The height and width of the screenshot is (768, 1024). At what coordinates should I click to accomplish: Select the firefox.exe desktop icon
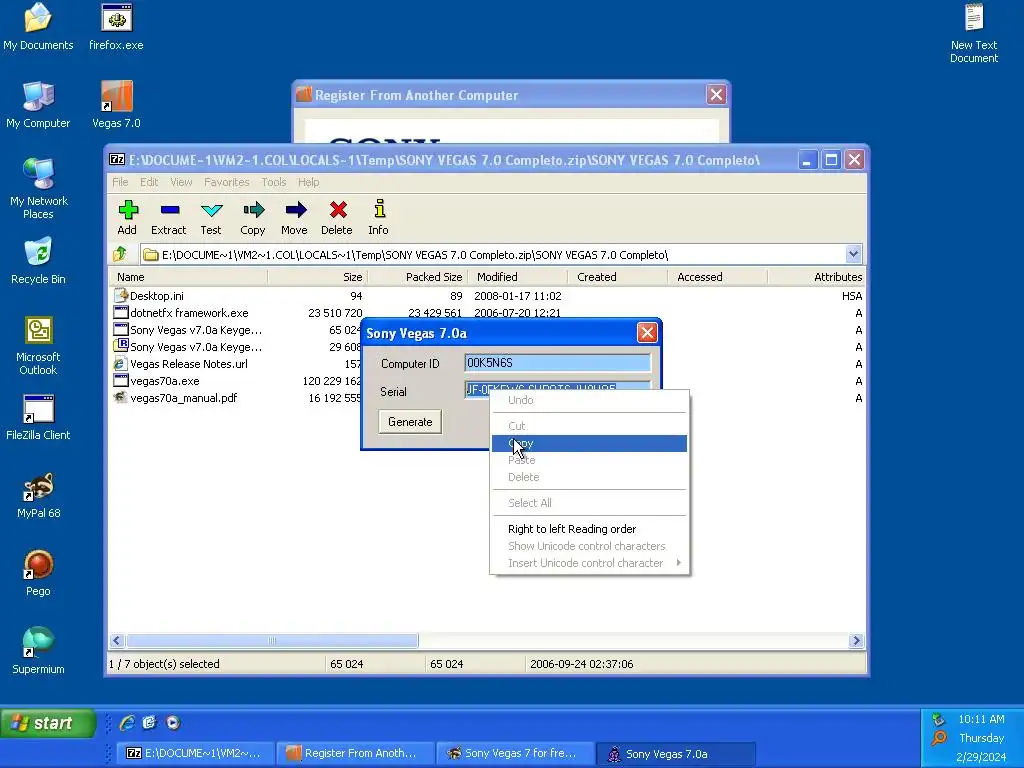click(116, 27)
